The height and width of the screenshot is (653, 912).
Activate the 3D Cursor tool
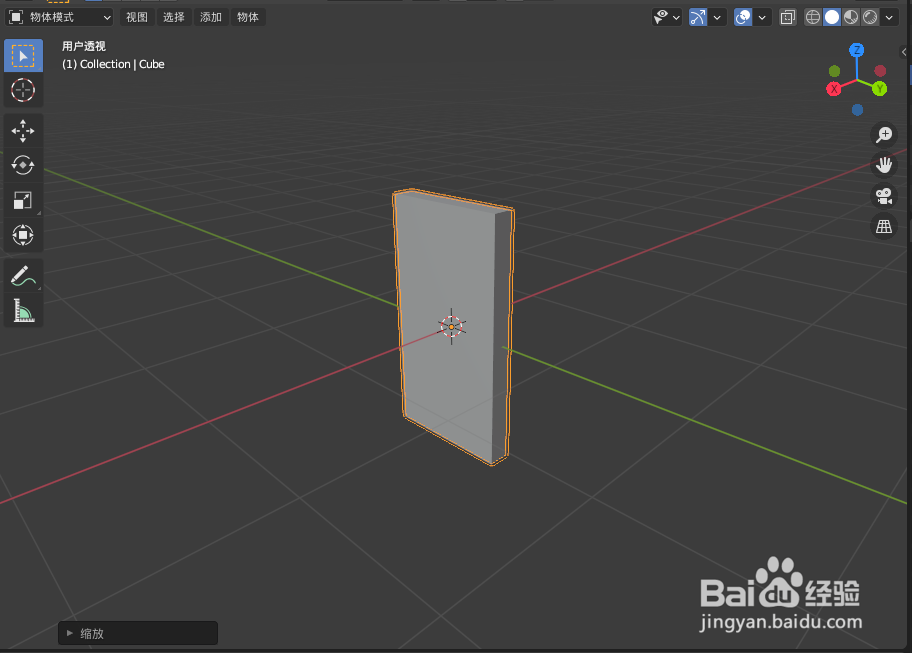point(23,90)
